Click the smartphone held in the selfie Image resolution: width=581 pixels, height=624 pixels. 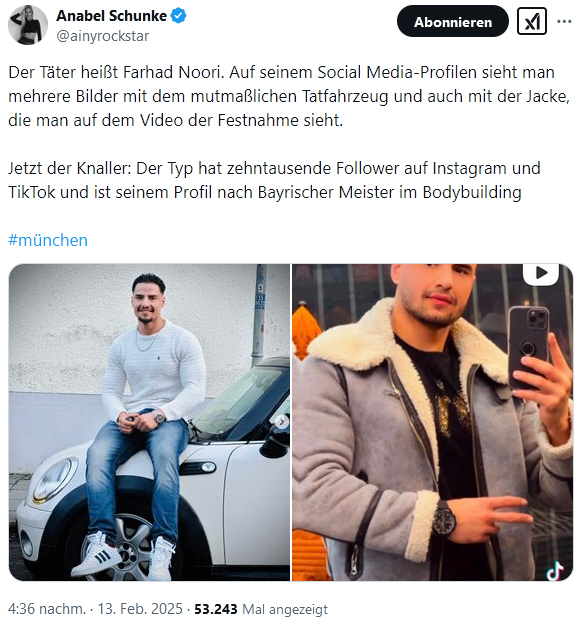tap(528, 346)
